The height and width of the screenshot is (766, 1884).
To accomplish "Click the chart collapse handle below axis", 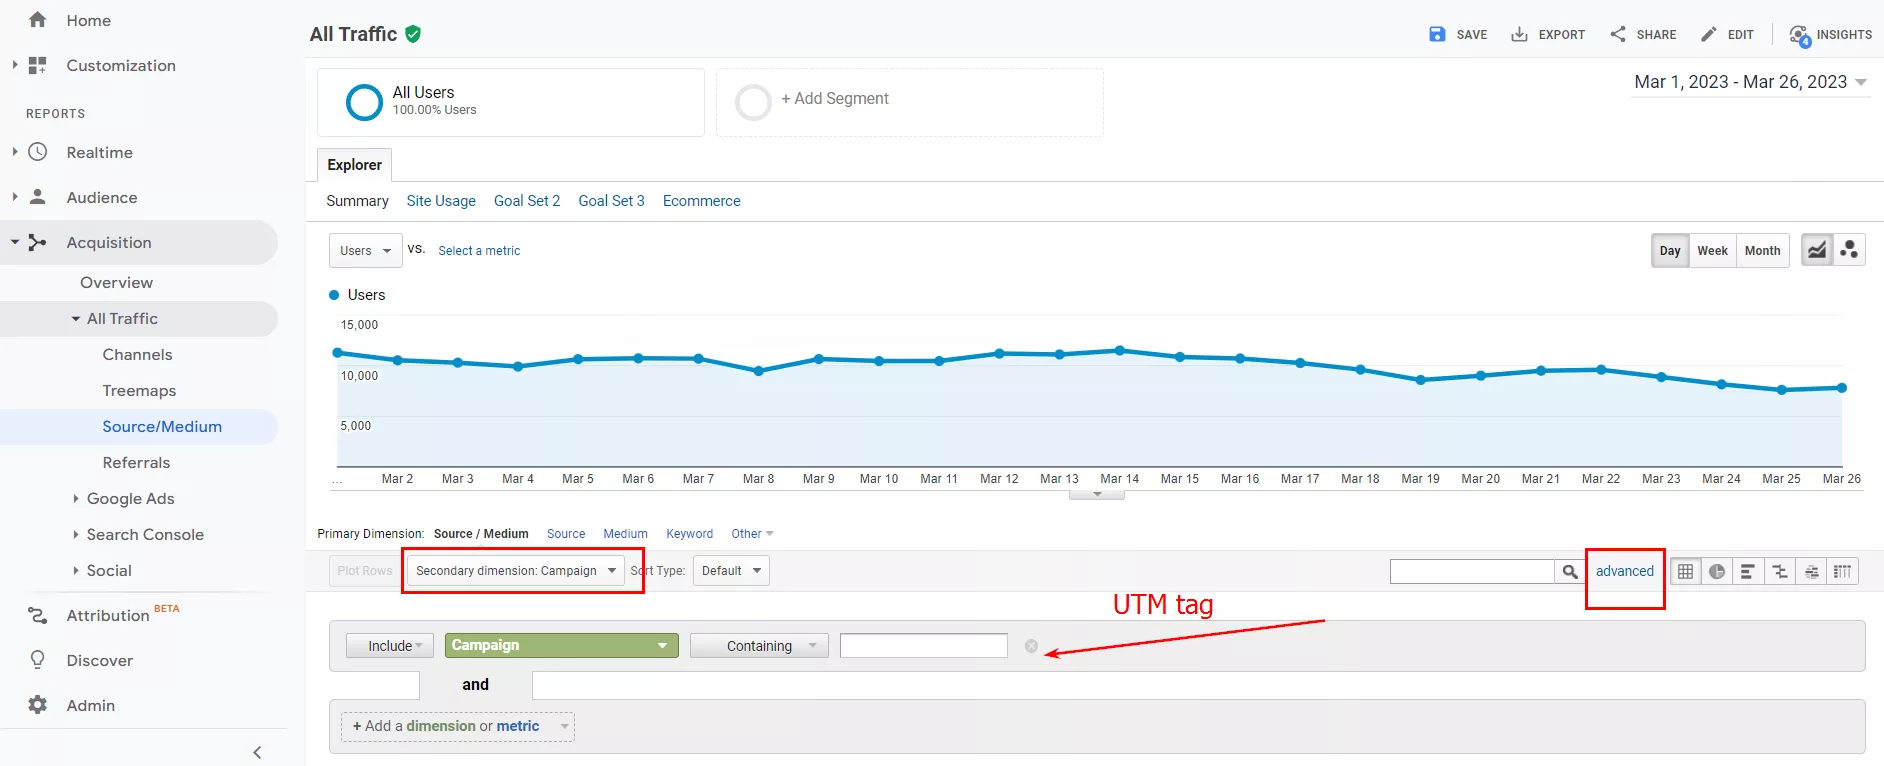I will pyautogui.click(x=1097, y=494).
